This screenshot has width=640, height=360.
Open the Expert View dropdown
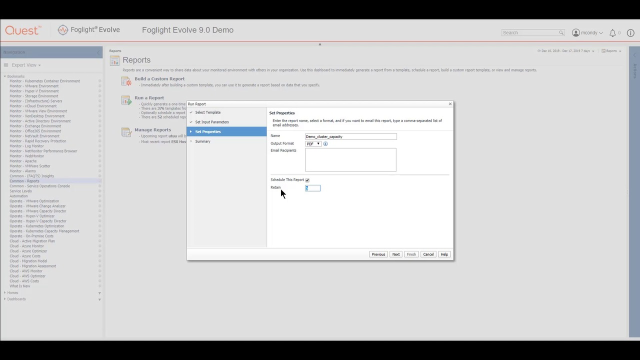coord(26,65)
